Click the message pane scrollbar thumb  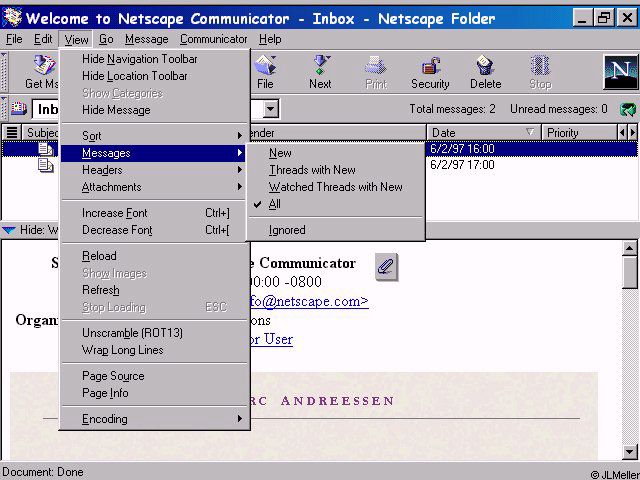point(629,272)
